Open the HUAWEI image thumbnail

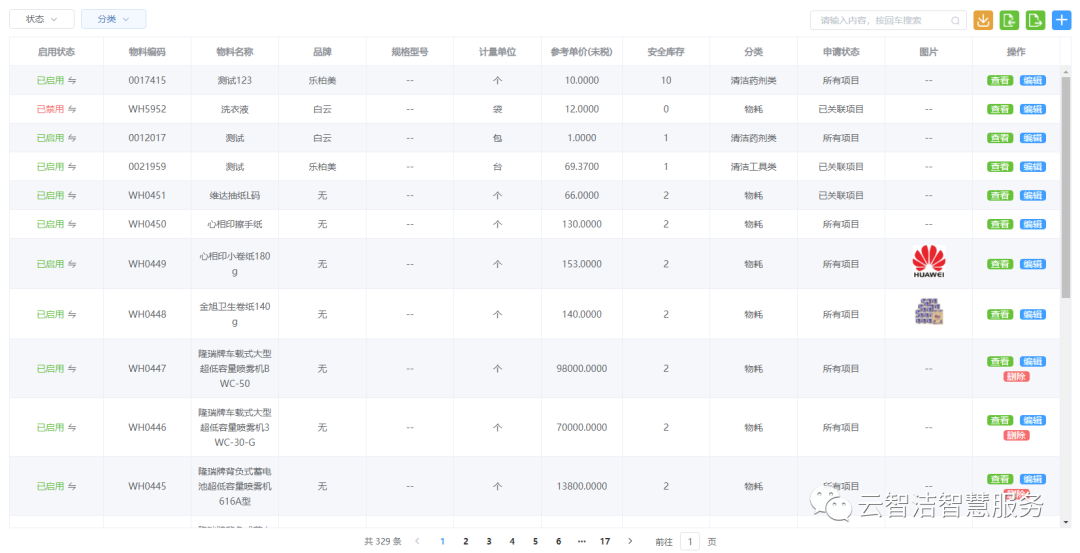(928, 263)
